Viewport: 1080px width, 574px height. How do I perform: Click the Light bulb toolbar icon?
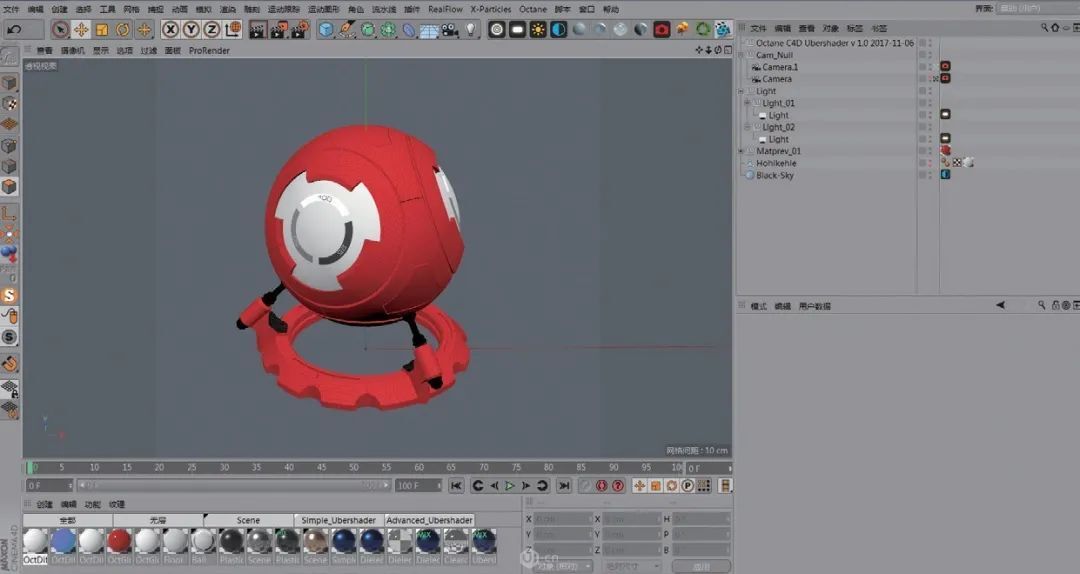pos(471,30)
